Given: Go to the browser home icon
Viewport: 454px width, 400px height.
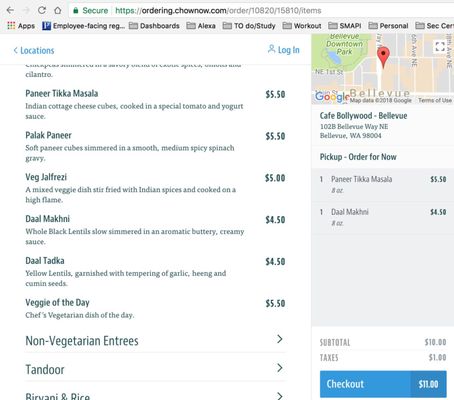Looking at the screenshot, I should (58, 10).
